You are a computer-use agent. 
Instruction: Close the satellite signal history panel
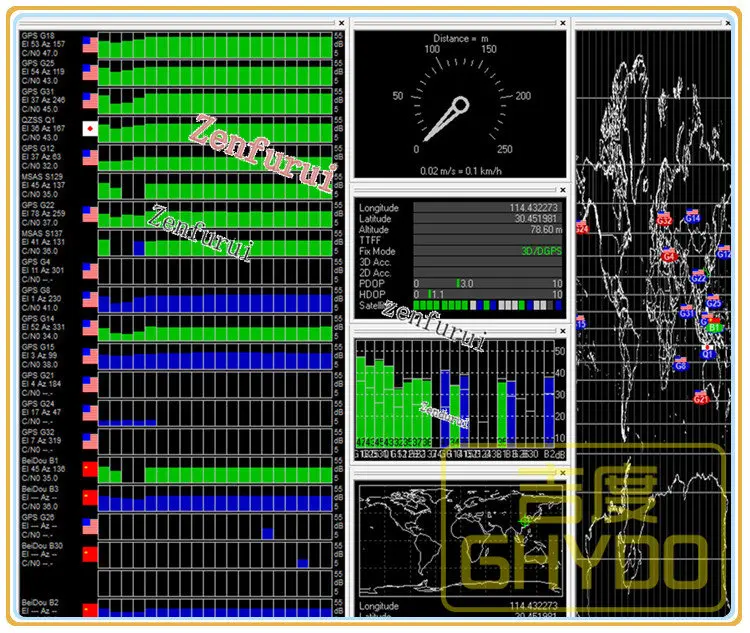(x=341, y=23)
